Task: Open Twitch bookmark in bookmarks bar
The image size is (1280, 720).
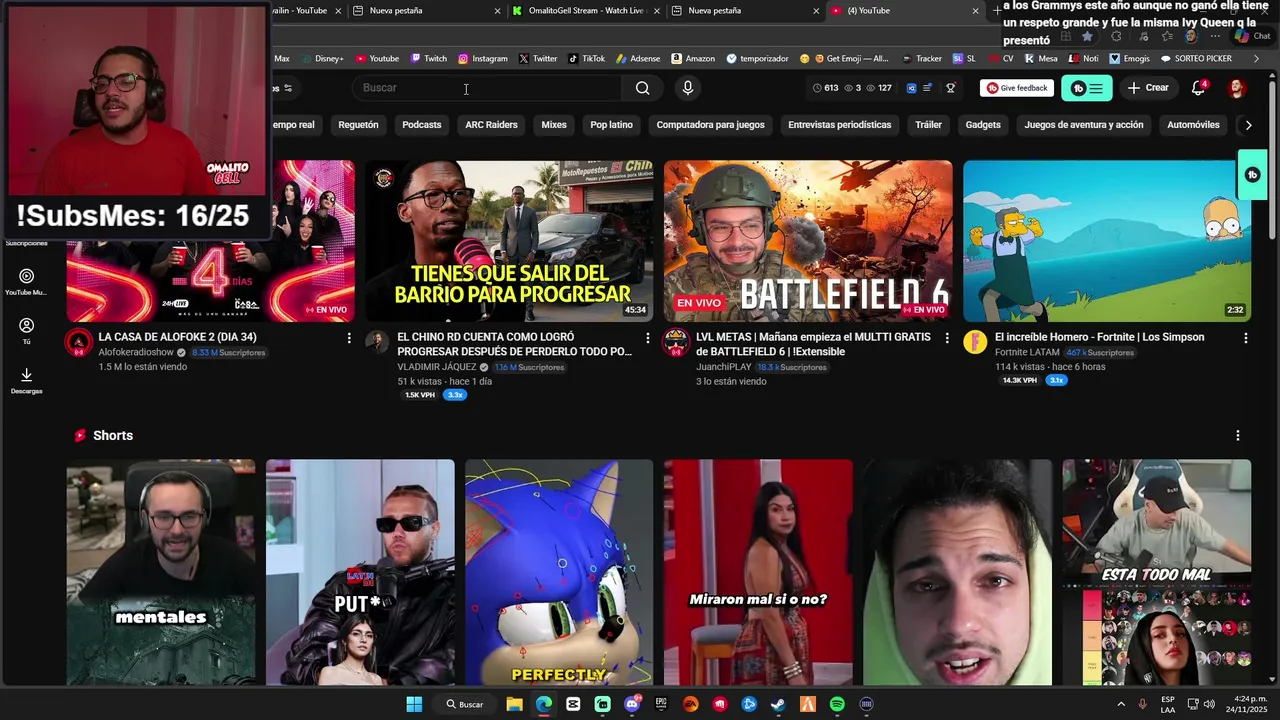Action: [427, 59]
